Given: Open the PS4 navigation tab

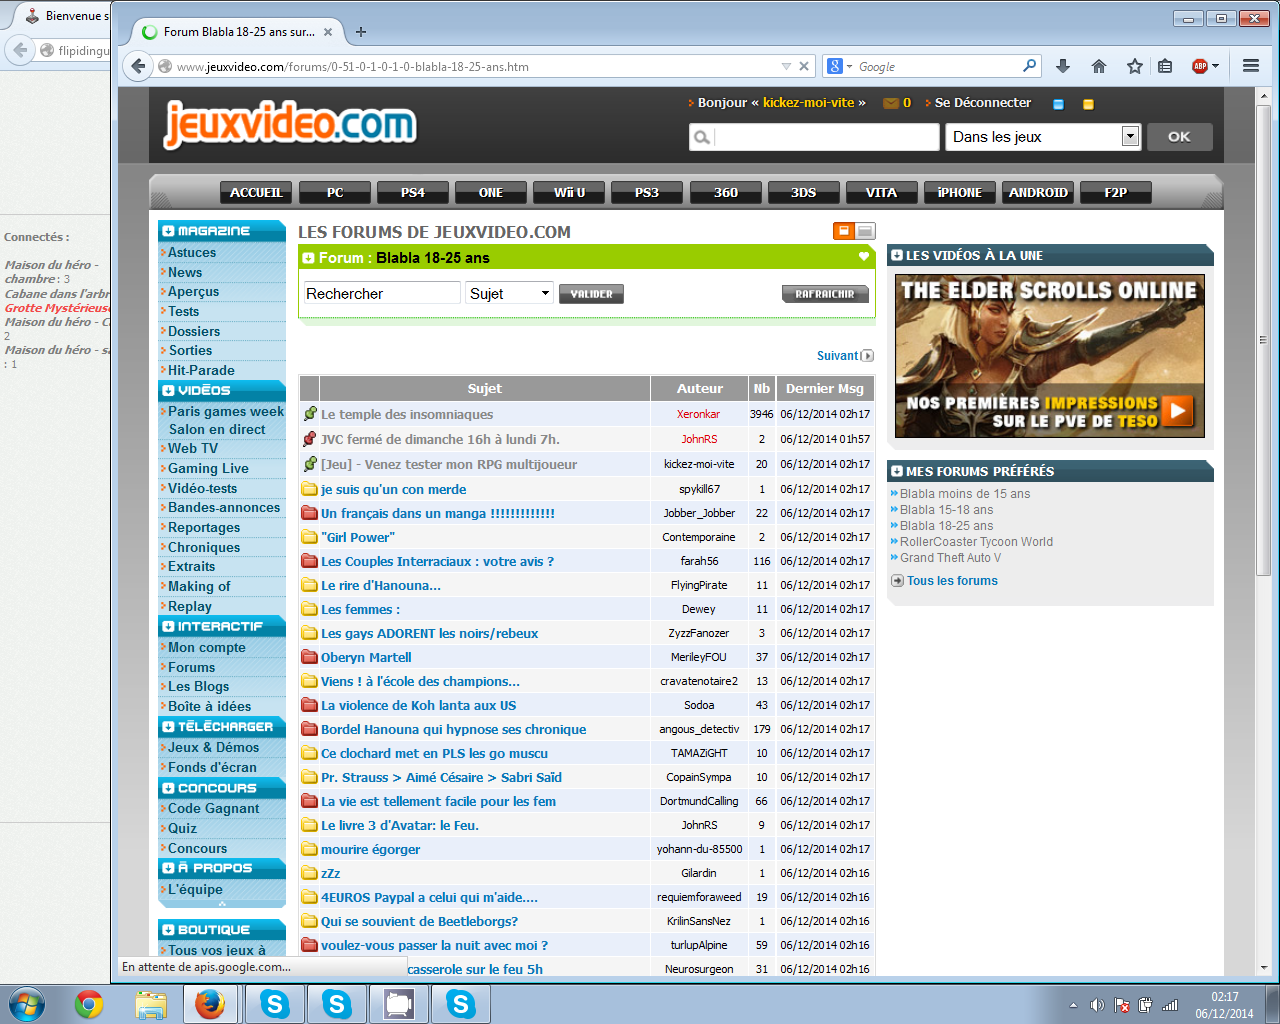Looking at the screenshot, I should tap(412, 192).
